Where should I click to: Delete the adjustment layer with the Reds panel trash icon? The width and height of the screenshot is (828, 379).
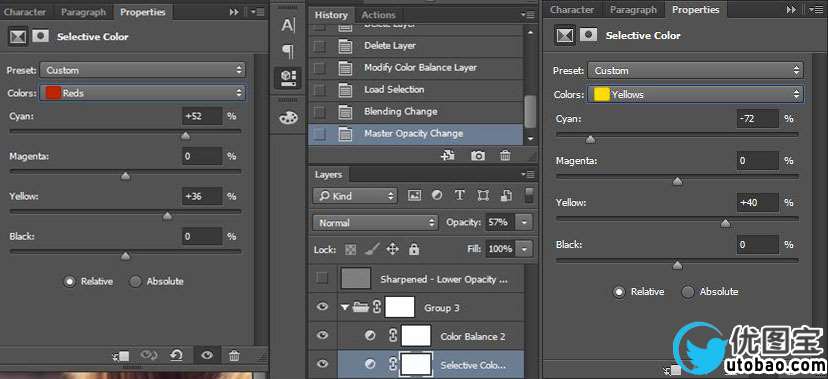pos(234,355)
